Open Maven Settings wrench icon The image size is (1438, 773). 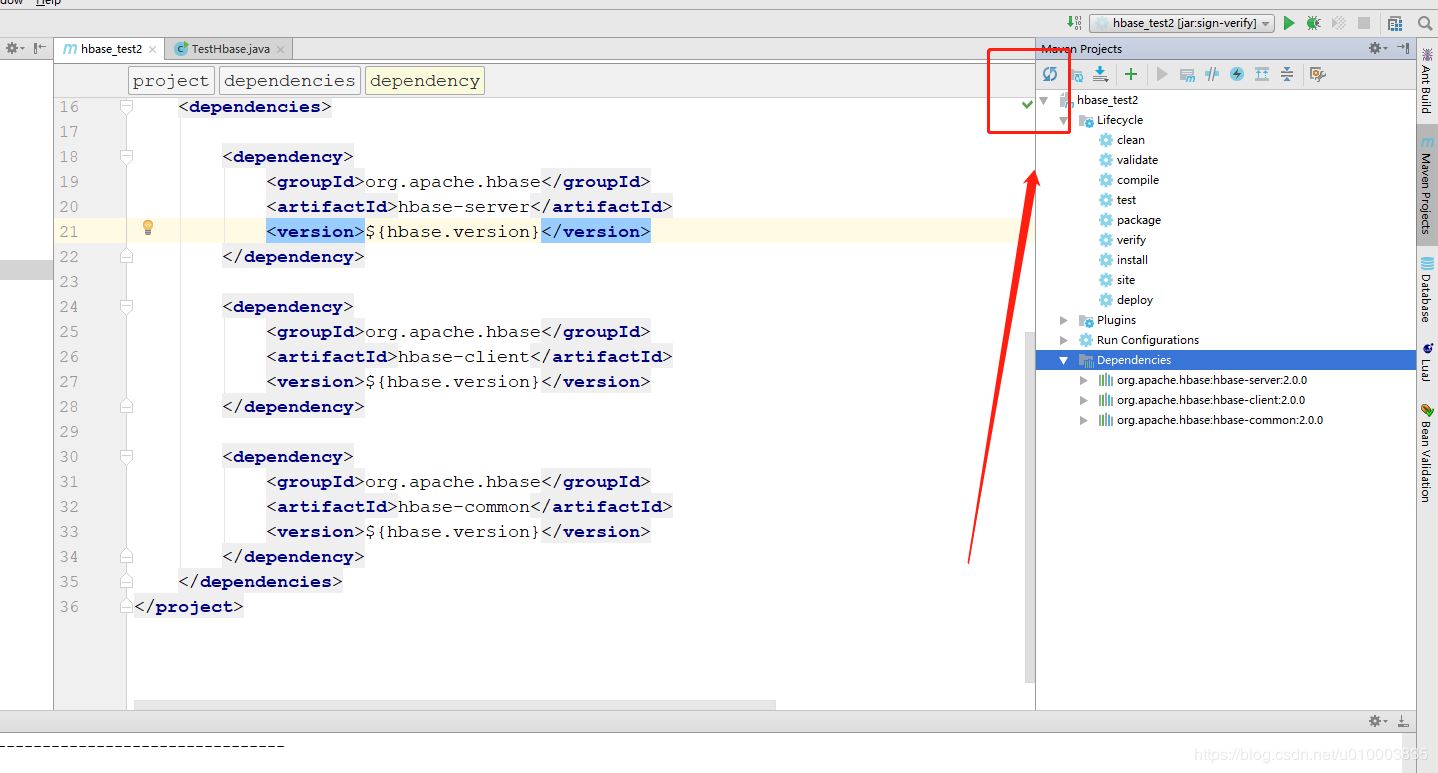1318,74
